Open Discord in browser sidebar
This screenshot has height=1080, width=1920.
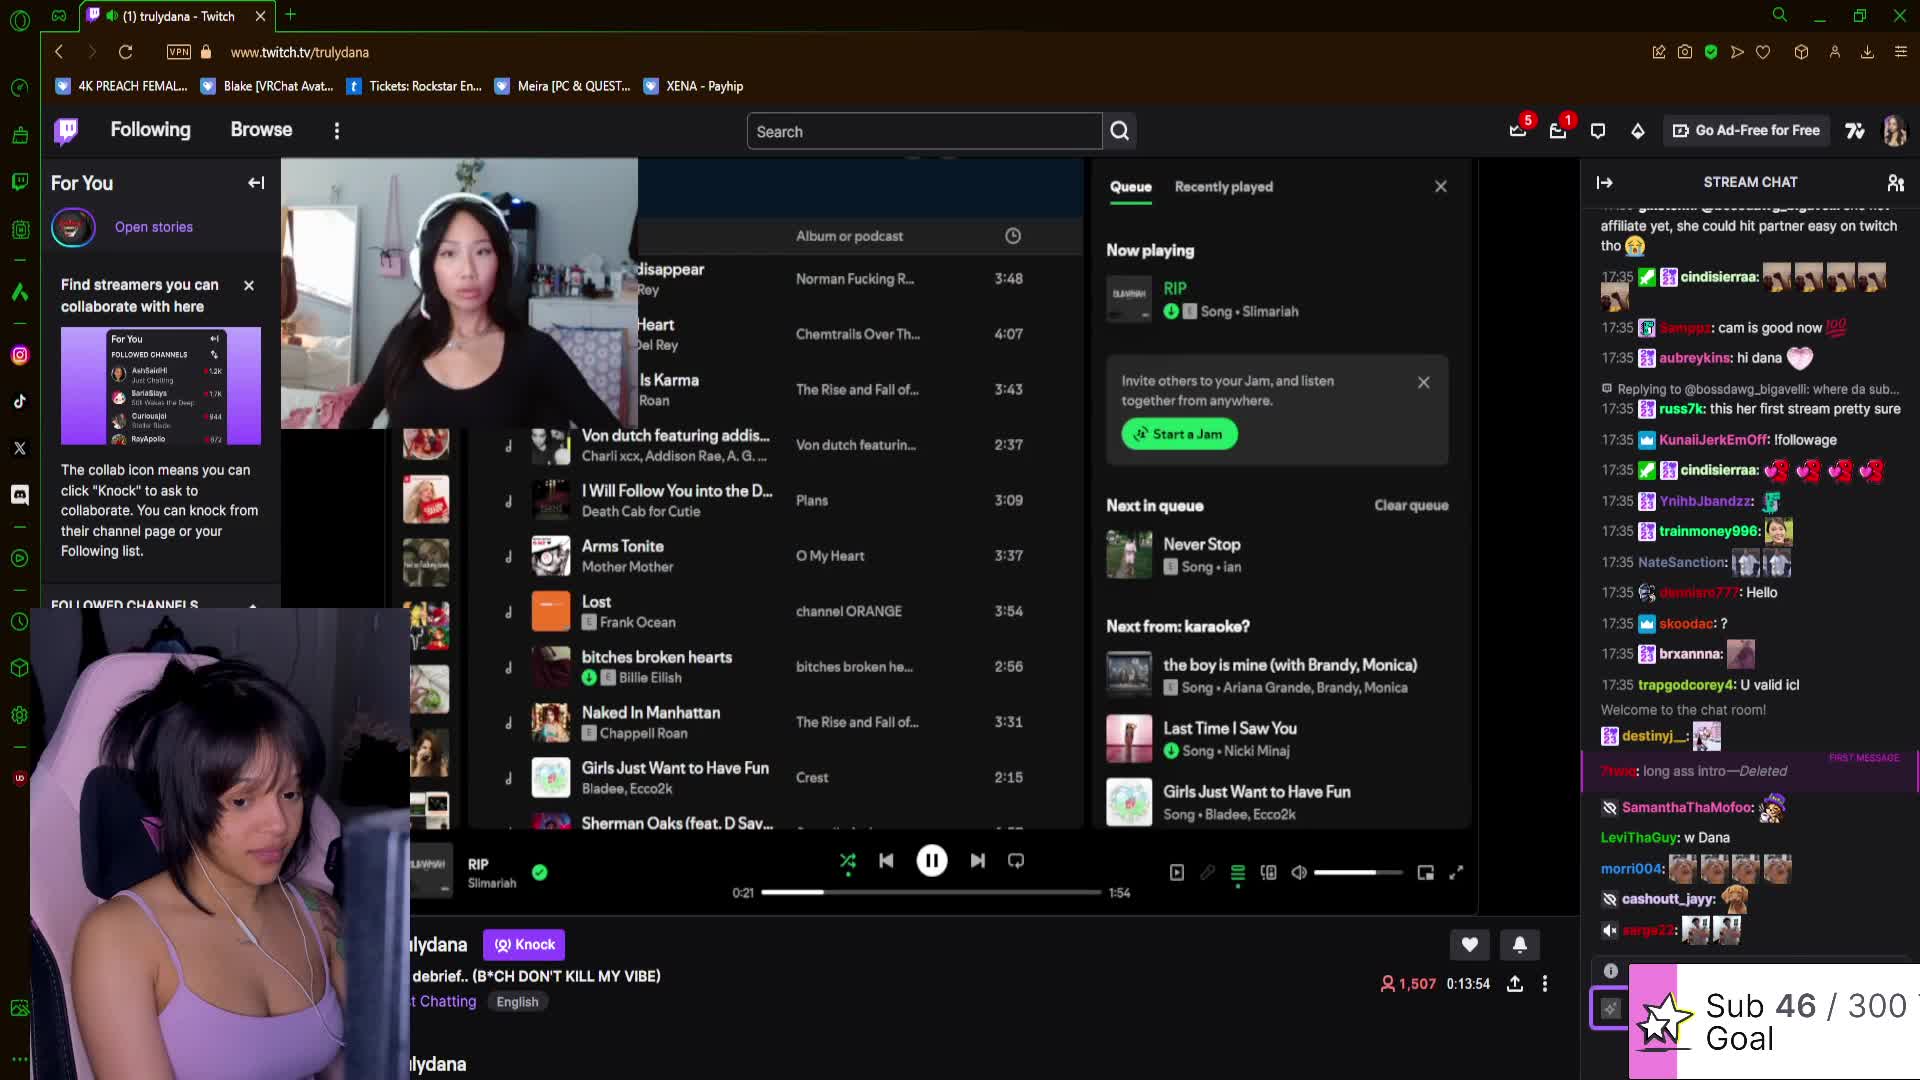tap(20, 495)
